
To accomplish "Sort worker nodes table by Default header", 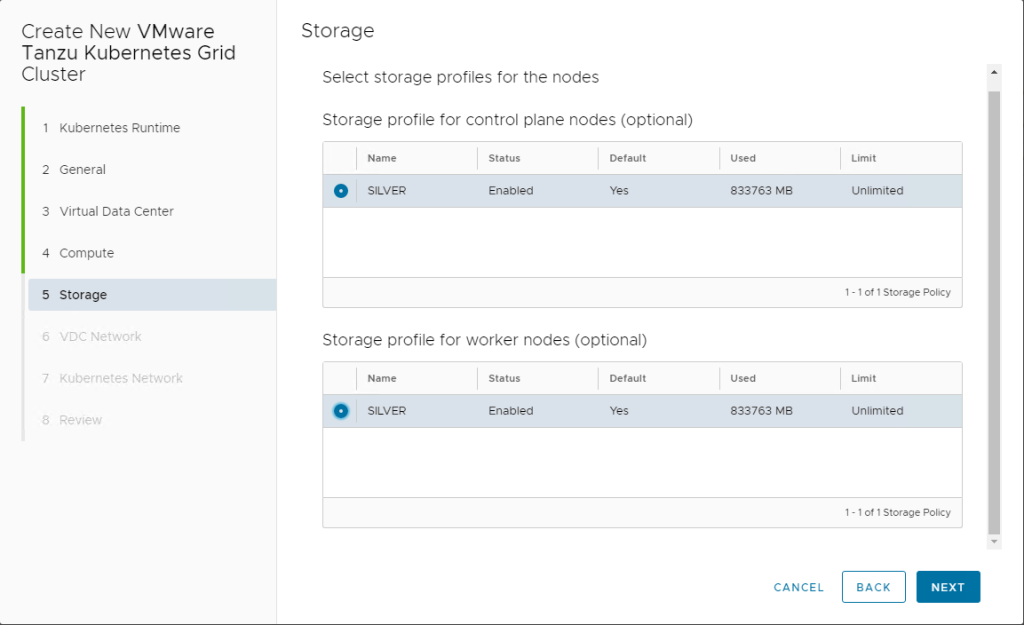I will point(628,378).
